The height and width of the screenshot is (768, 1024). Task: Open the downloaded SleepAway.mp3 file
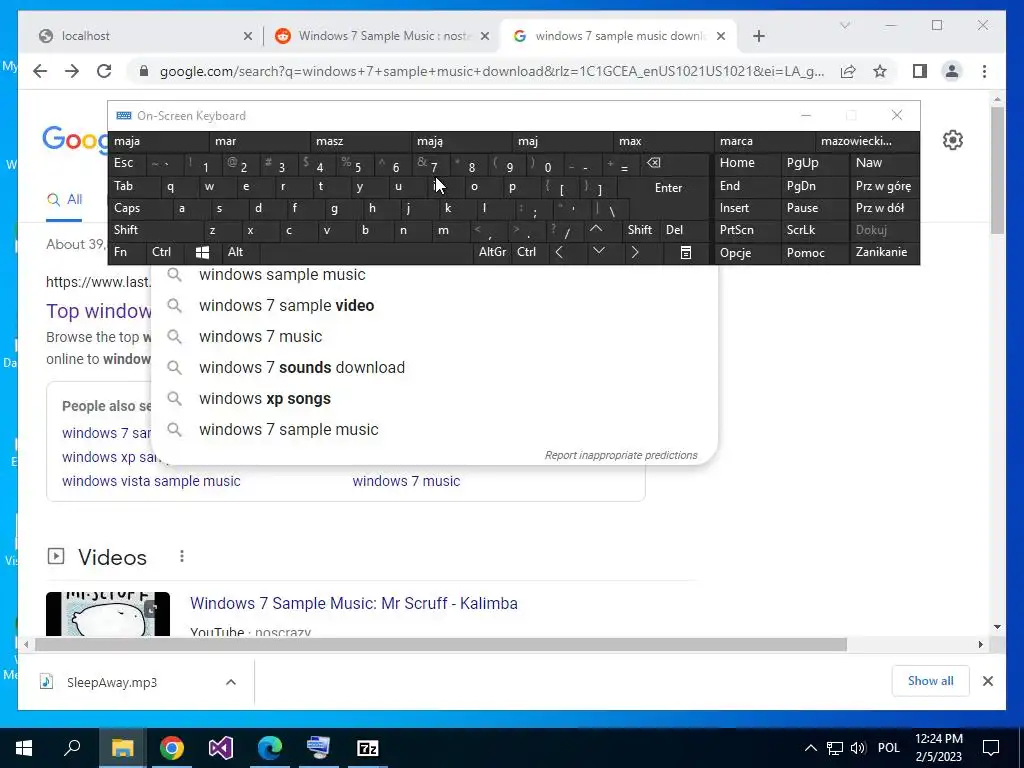pos(112,682)
